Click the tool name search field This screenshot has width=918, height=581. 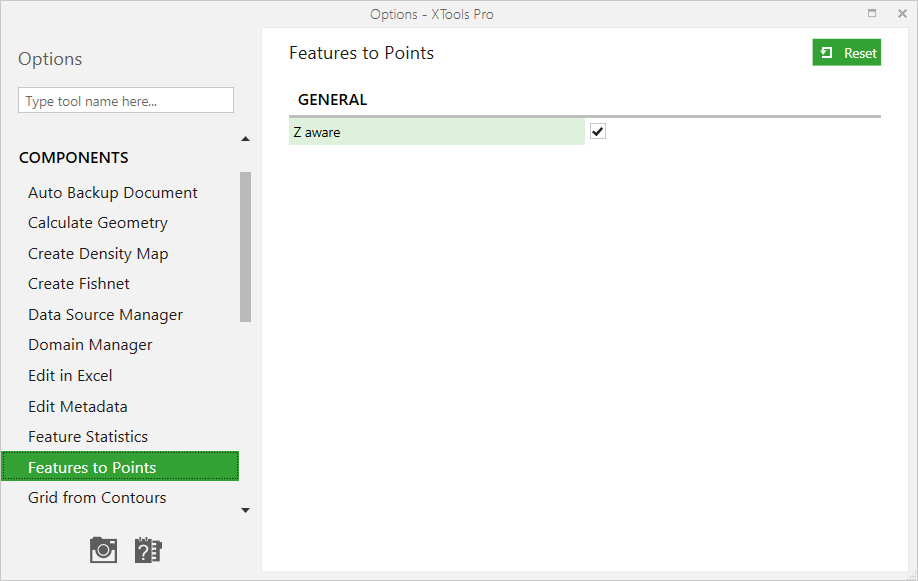click(126, 101)
